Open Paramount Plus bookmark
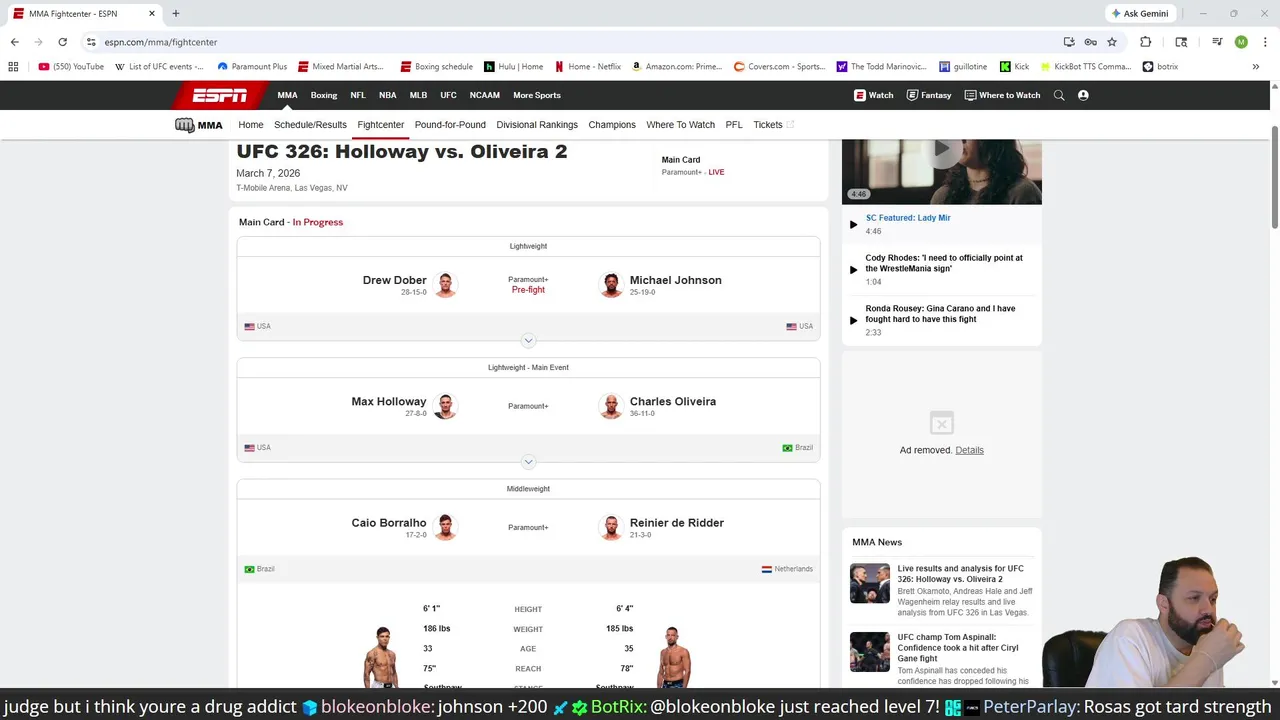 point(252,67)
